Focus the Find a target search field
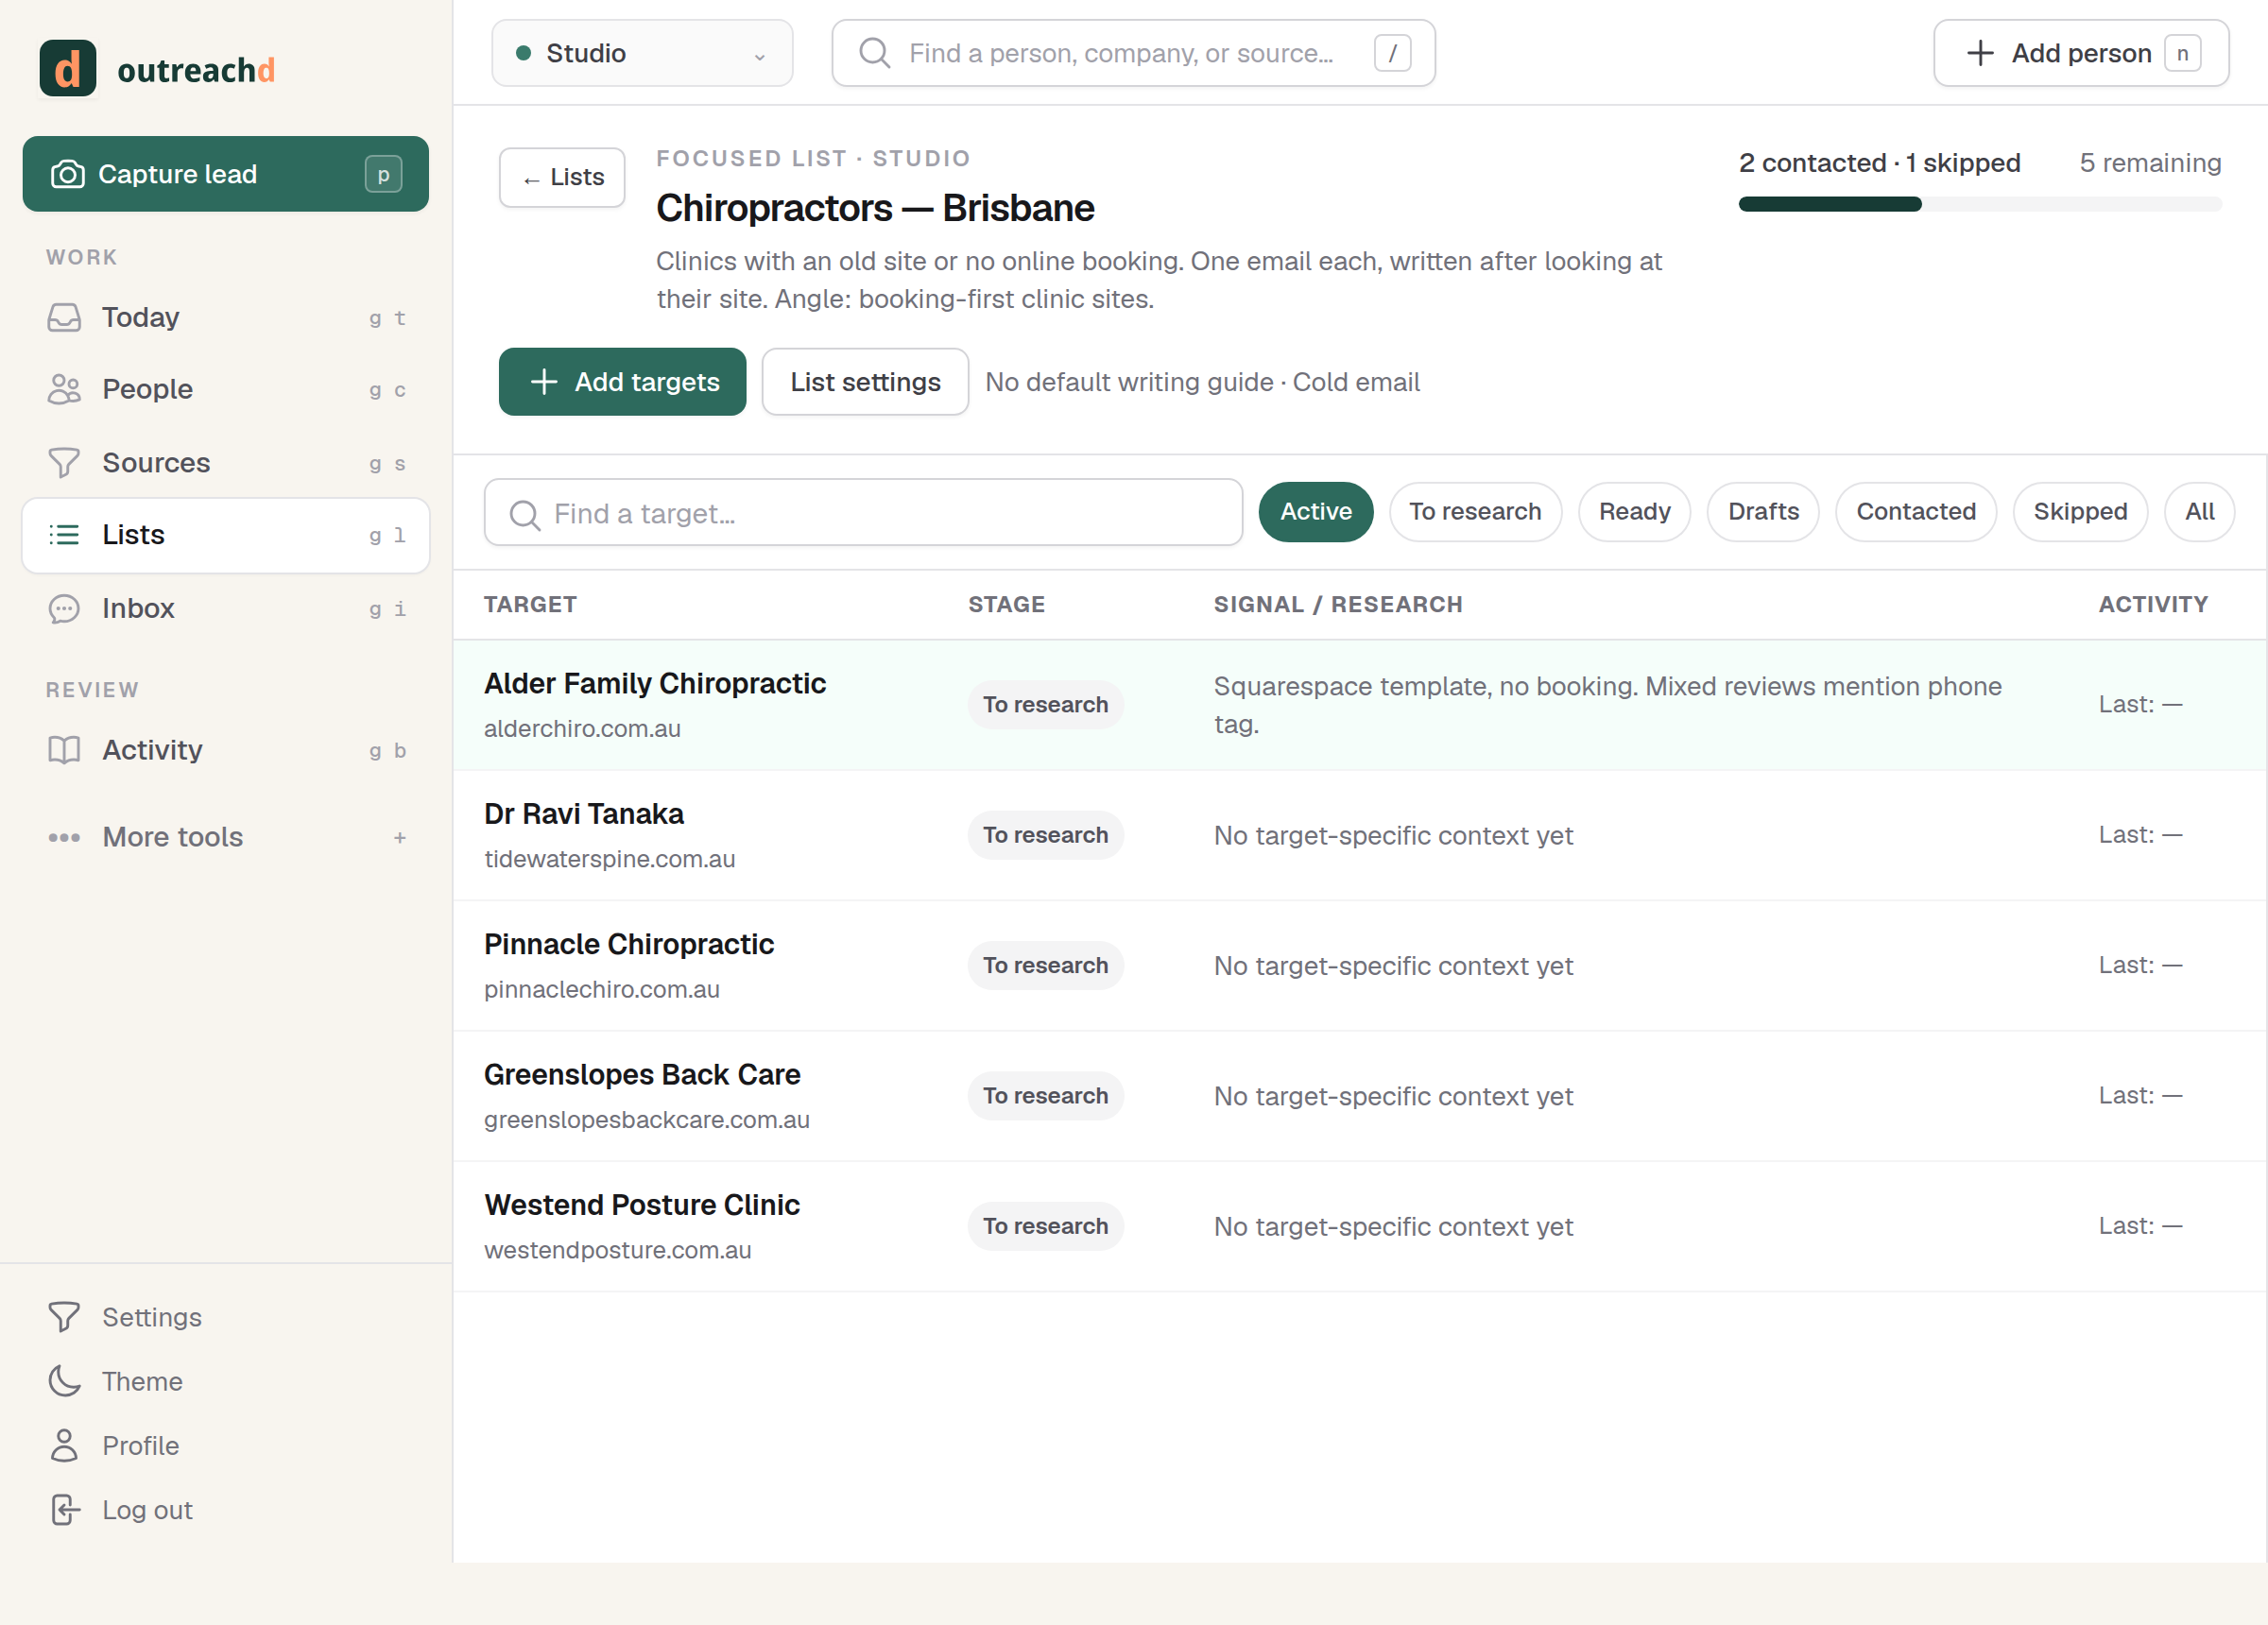2268x1625 pixels. tap(863, 513)
